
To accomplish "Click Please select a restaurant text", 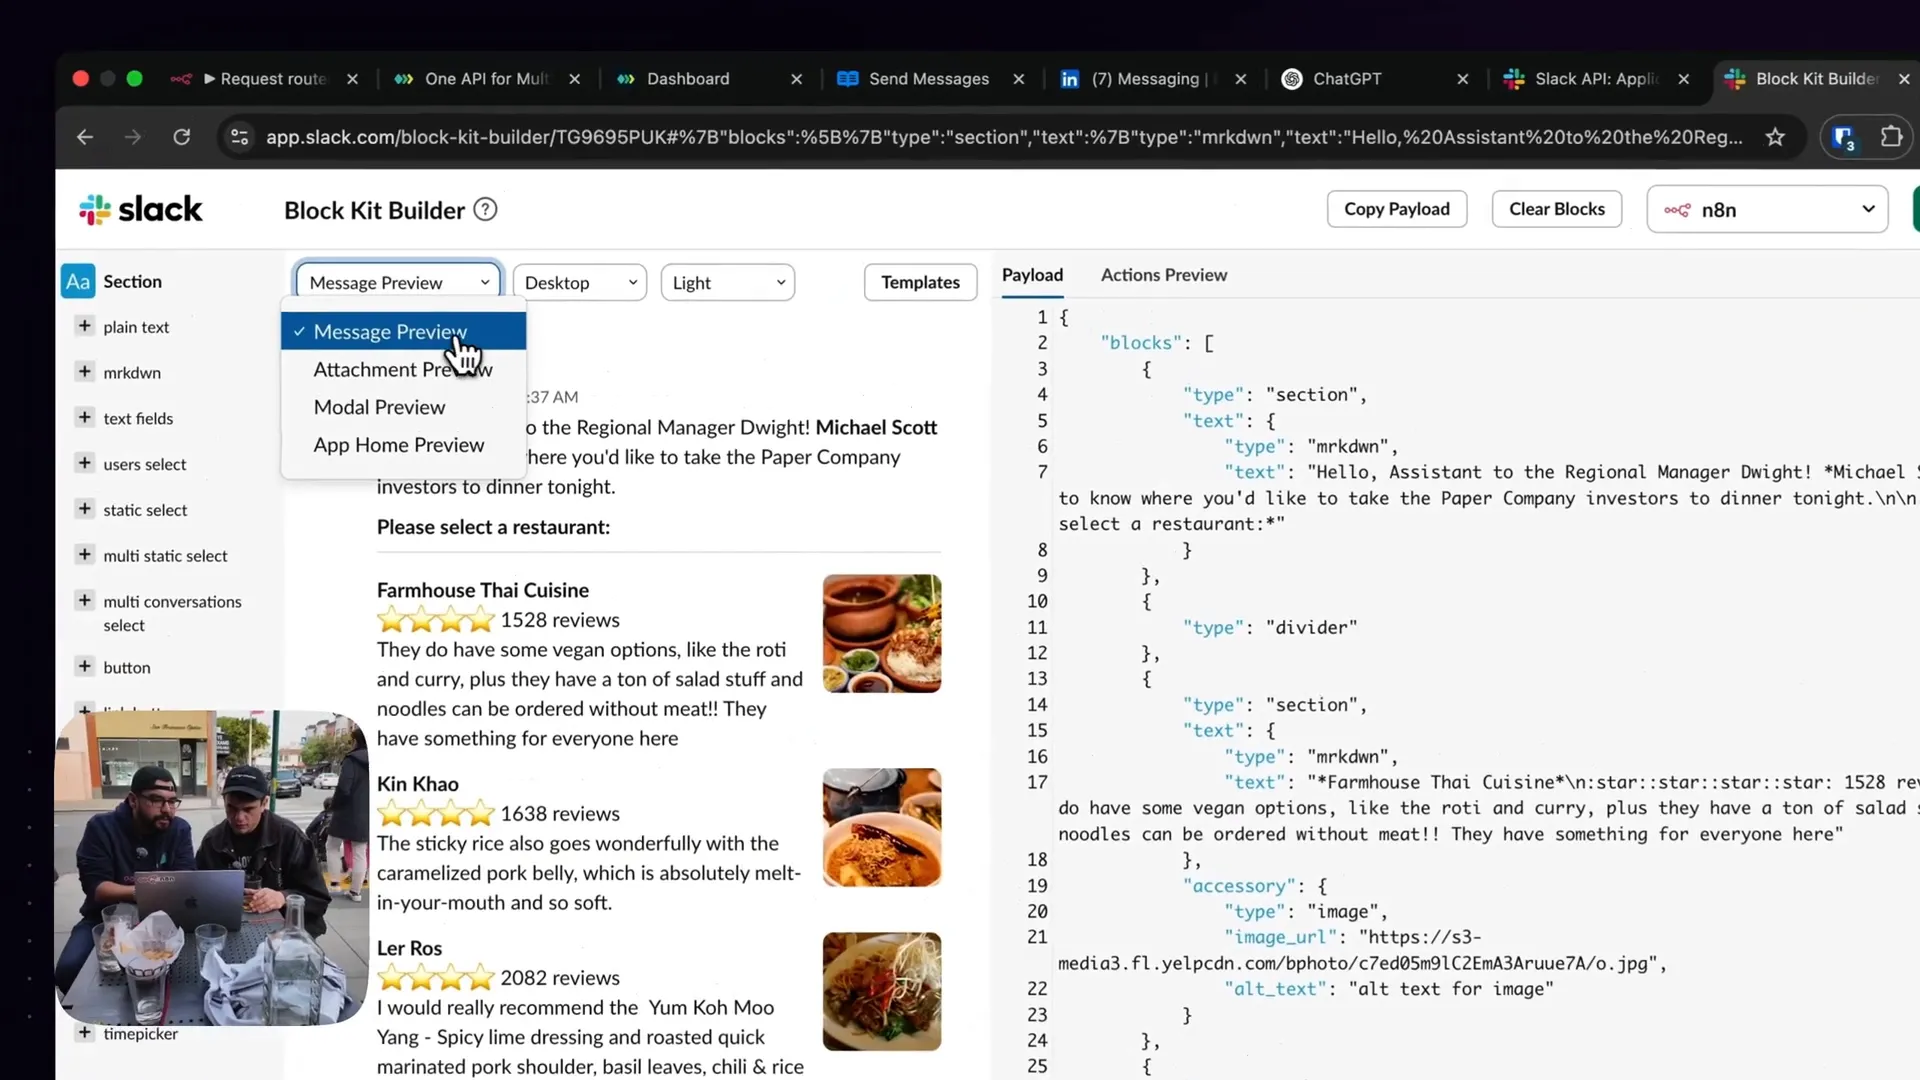I will pos(493,527).
